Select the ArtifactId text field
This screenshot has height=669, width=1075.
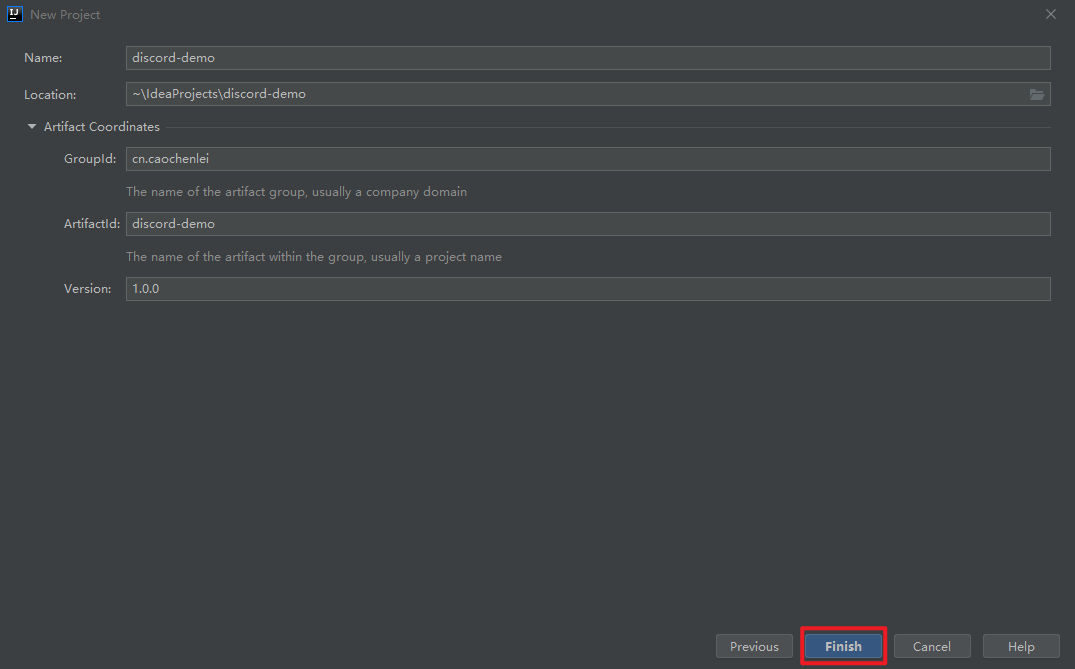(588, 223)
